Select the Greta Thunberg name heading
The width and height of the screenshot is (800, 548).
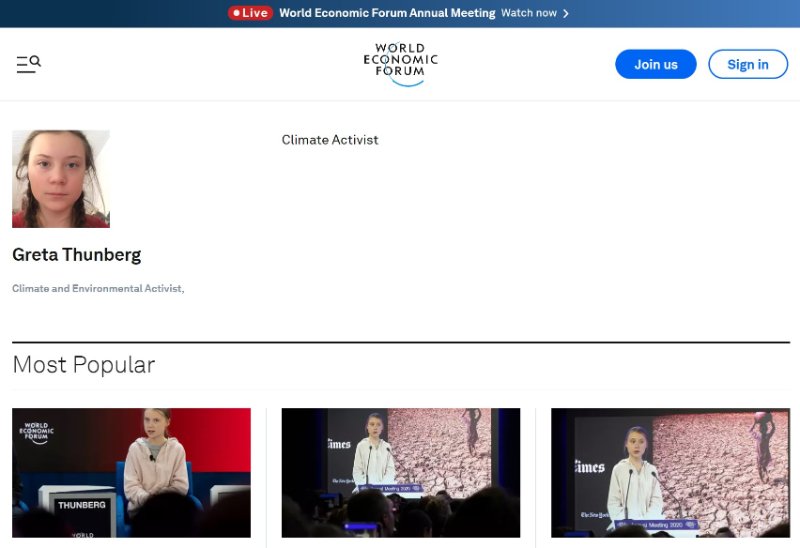(77, 255)
